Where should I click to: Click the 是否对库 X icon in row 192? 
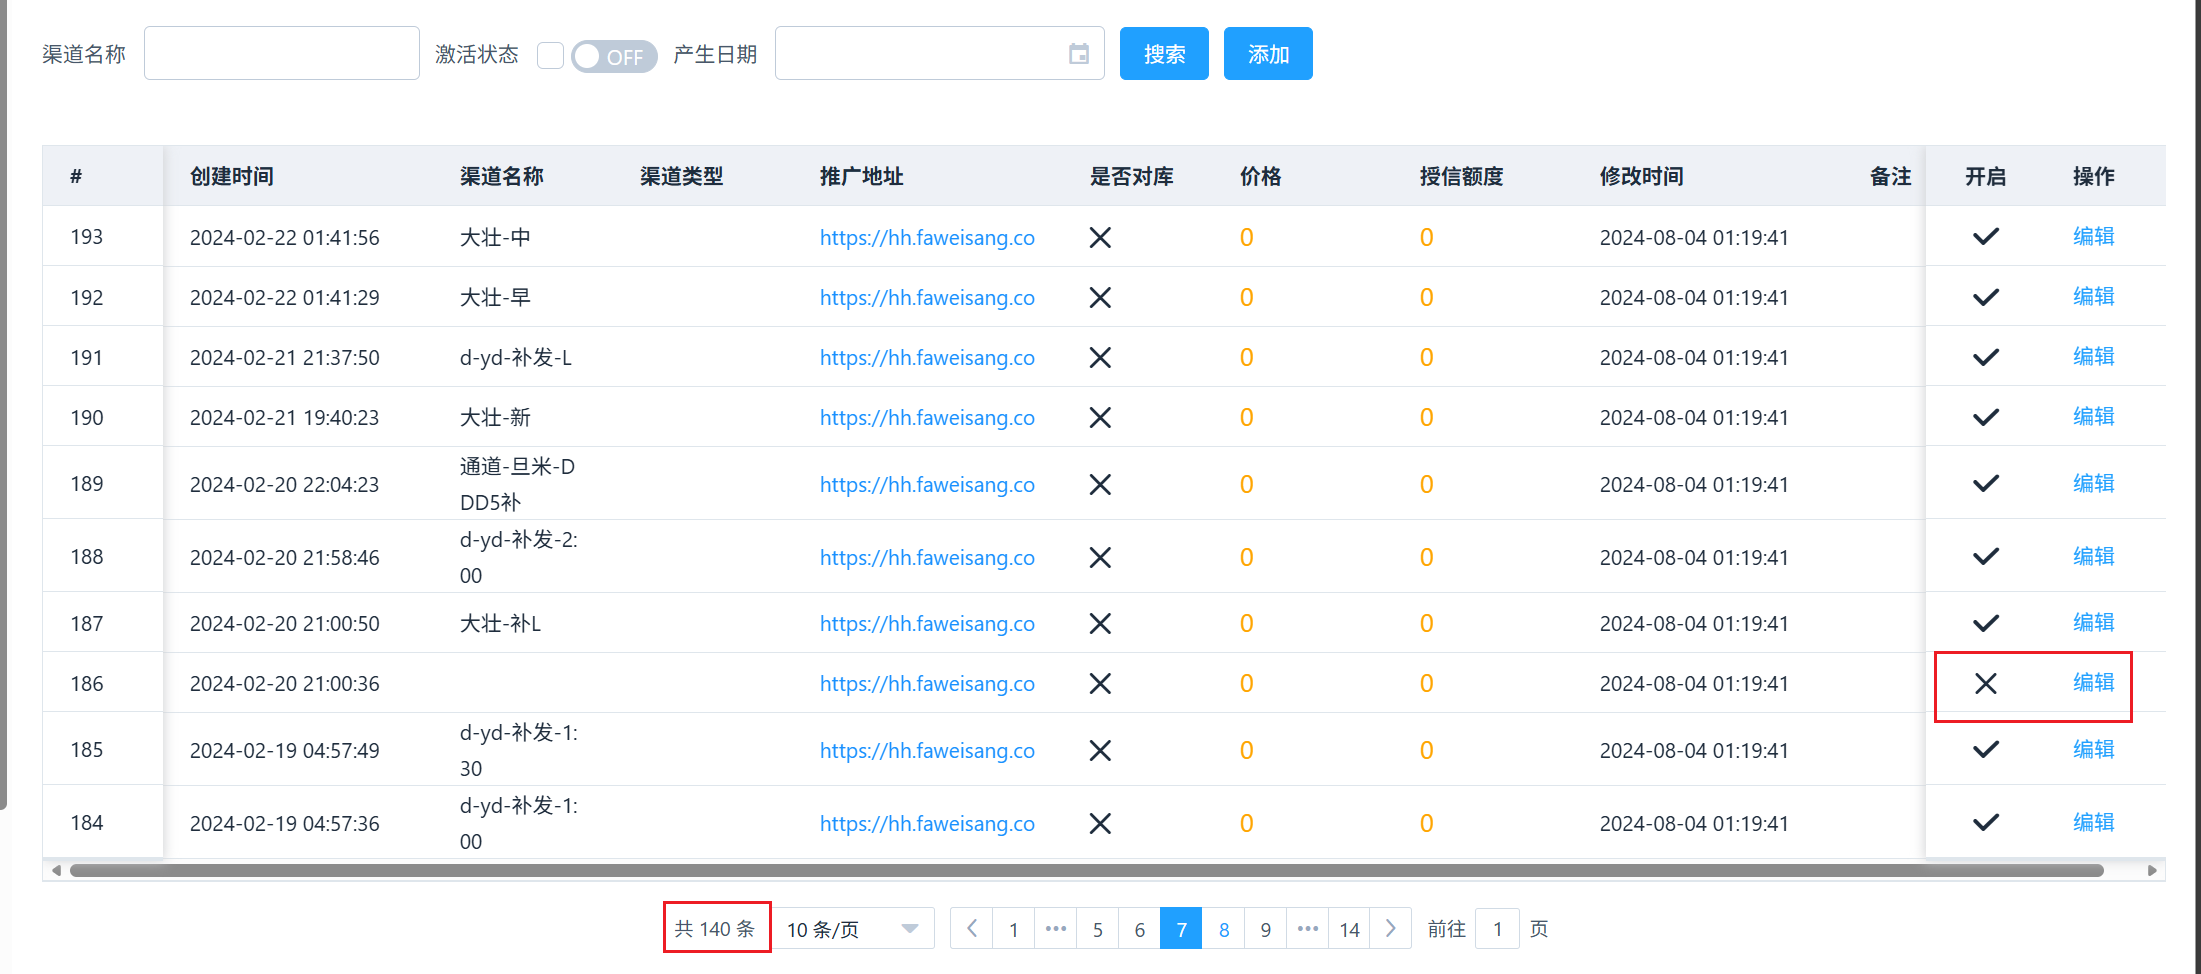click(x=1100, y=298)
